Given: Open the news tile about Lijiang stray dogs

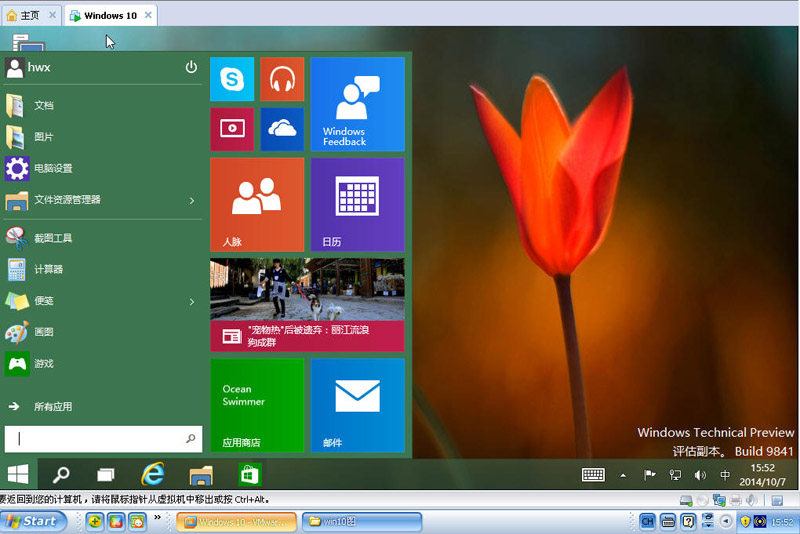Looking at the screenshot, I should (x=307, y=305).
